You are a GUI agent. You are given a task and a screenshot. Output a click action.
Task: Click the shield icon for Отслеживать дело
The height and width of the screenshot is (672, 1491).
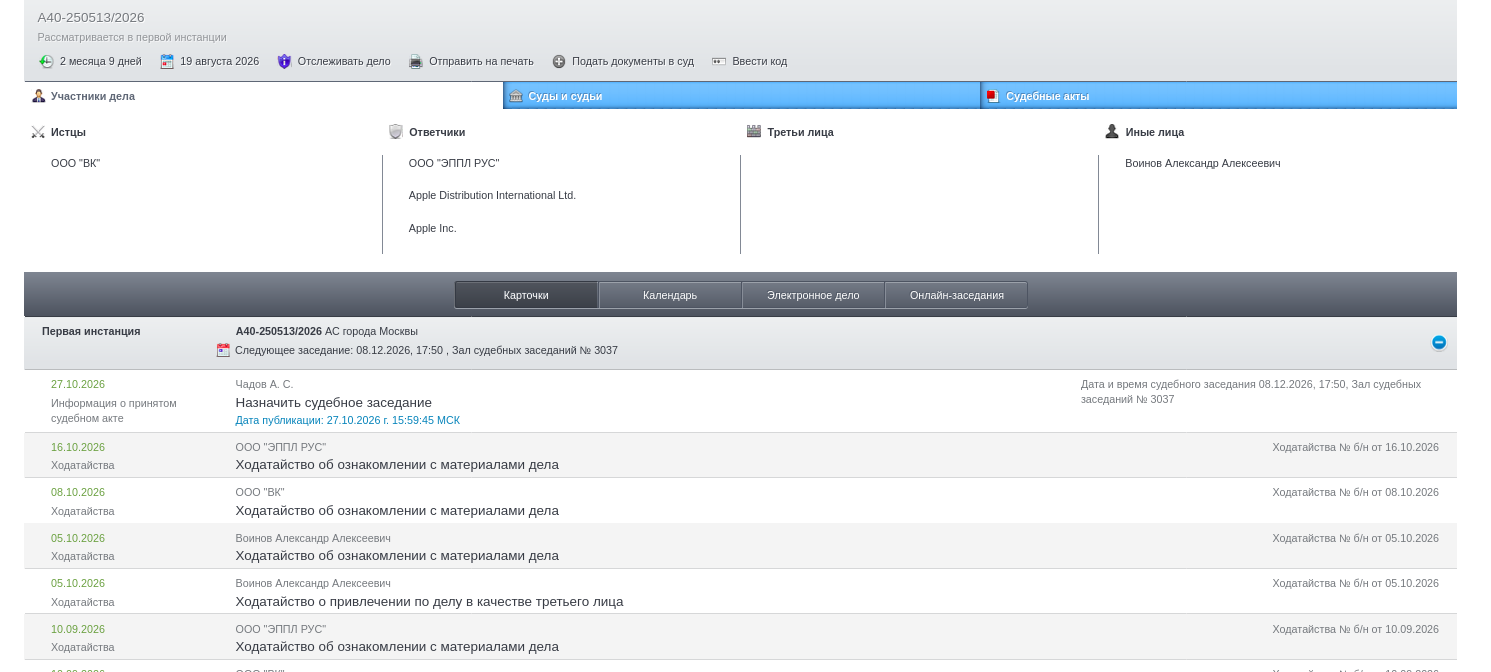point(284,61)
